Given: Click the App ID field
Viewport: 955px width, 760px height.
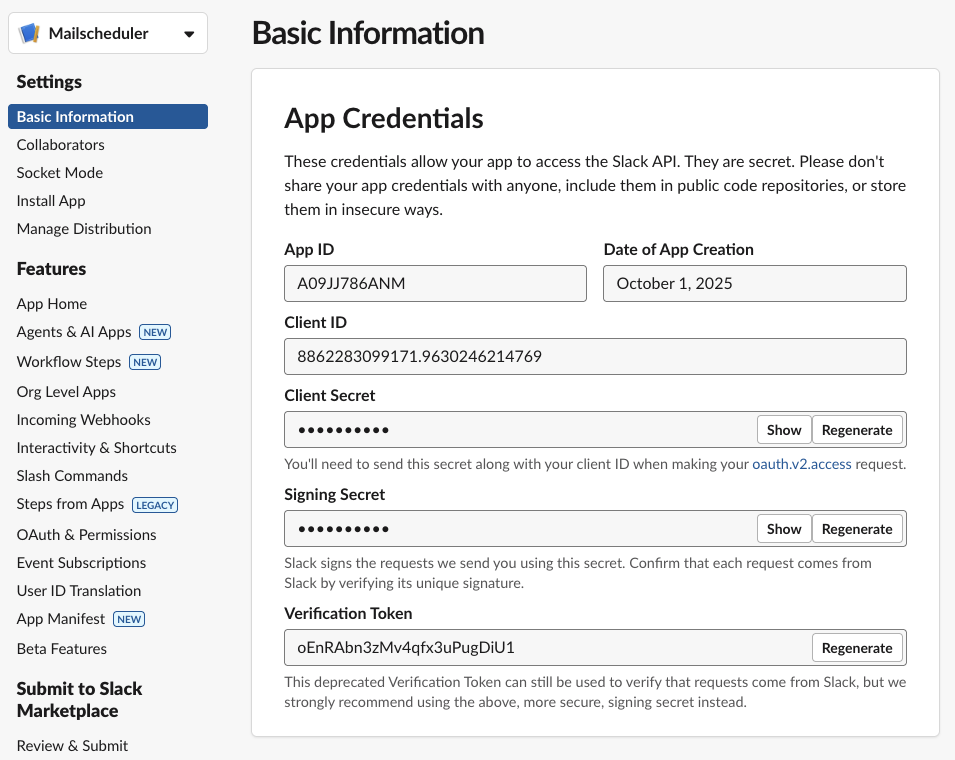Looking at the screenshot, I should [435, 284].
